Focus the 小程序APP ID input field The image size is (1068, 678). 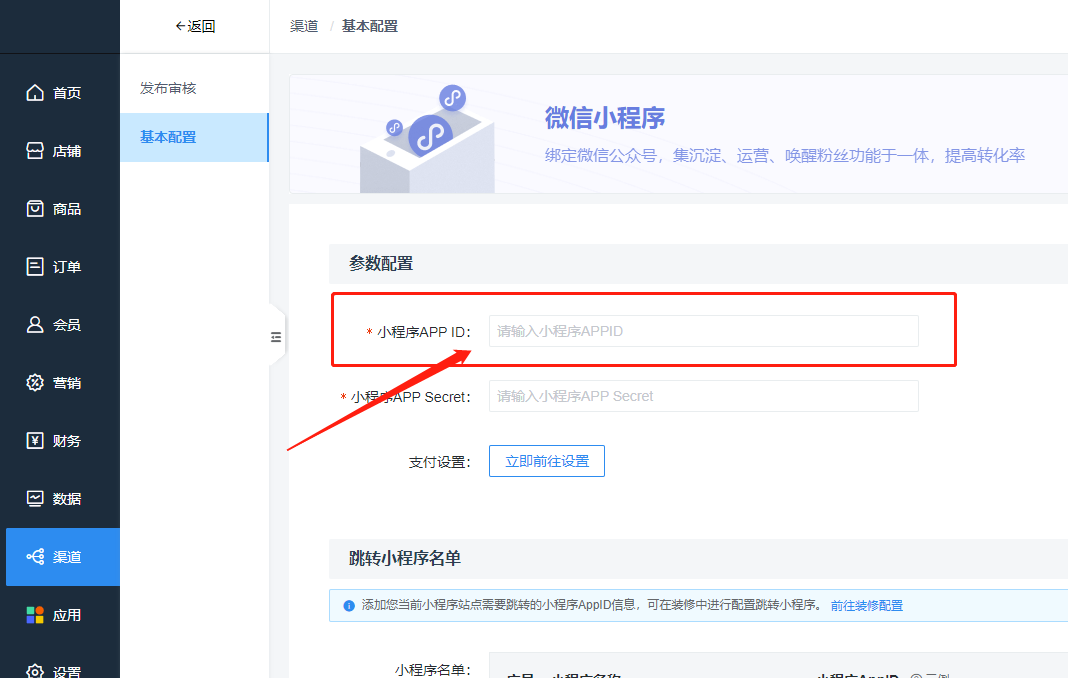[x=704, y=331]
